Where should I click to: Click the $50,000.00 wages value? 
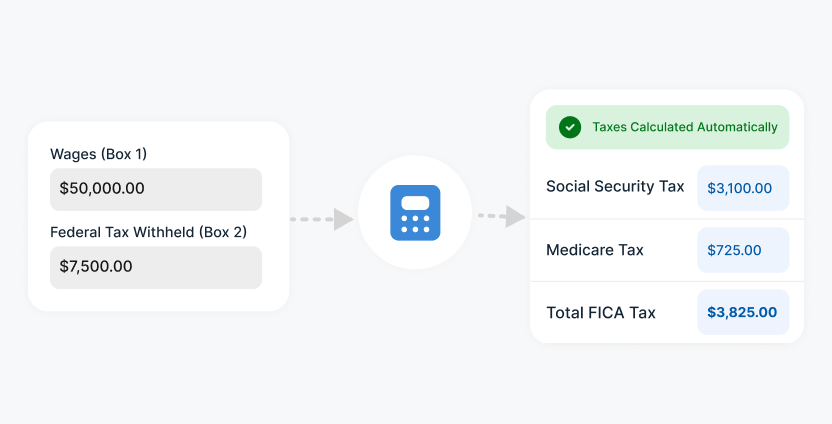pyautogui.click(x=102, y=188)
